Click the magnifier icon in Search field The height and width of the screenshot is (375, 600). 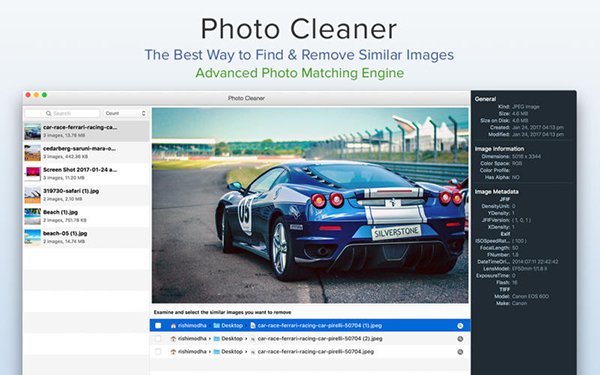[x=49, y=114]
